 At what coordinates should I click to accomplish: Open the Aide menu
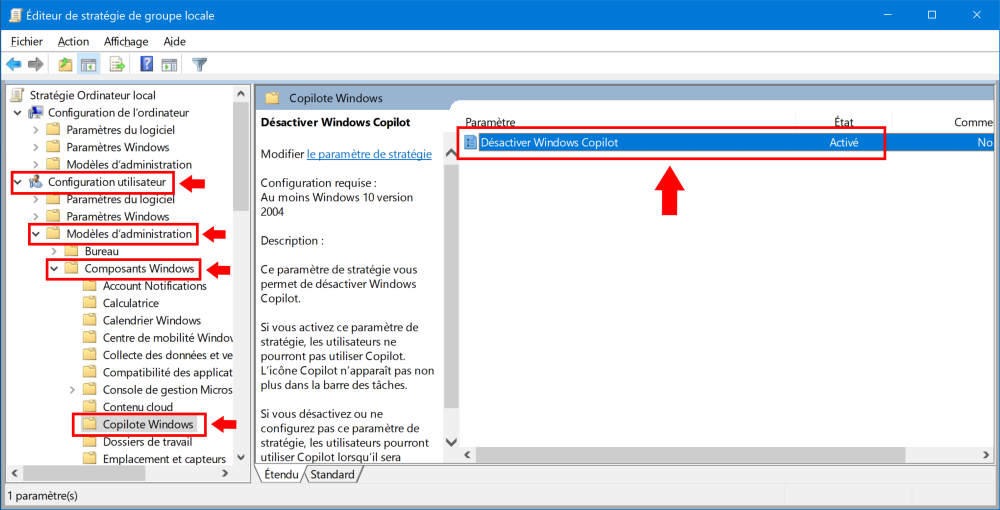click(x=174, y=41)
